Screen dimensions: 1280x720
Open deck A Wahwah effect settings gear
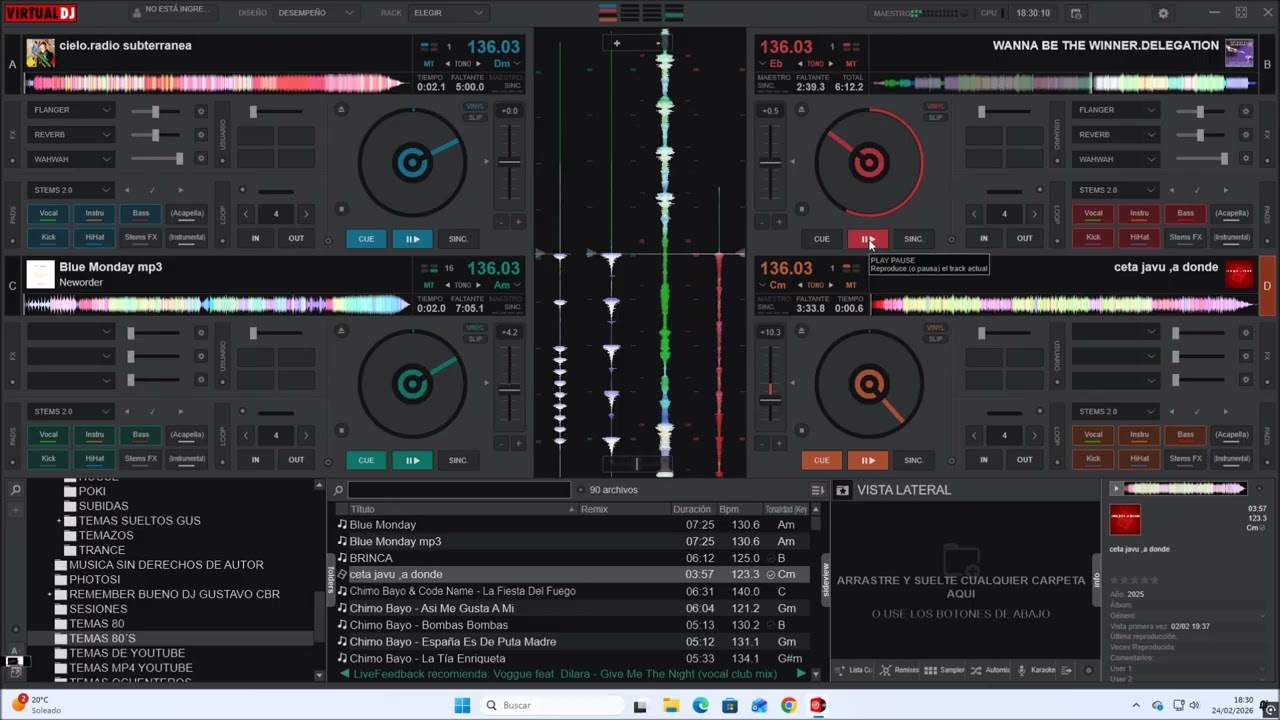(201, 159)
